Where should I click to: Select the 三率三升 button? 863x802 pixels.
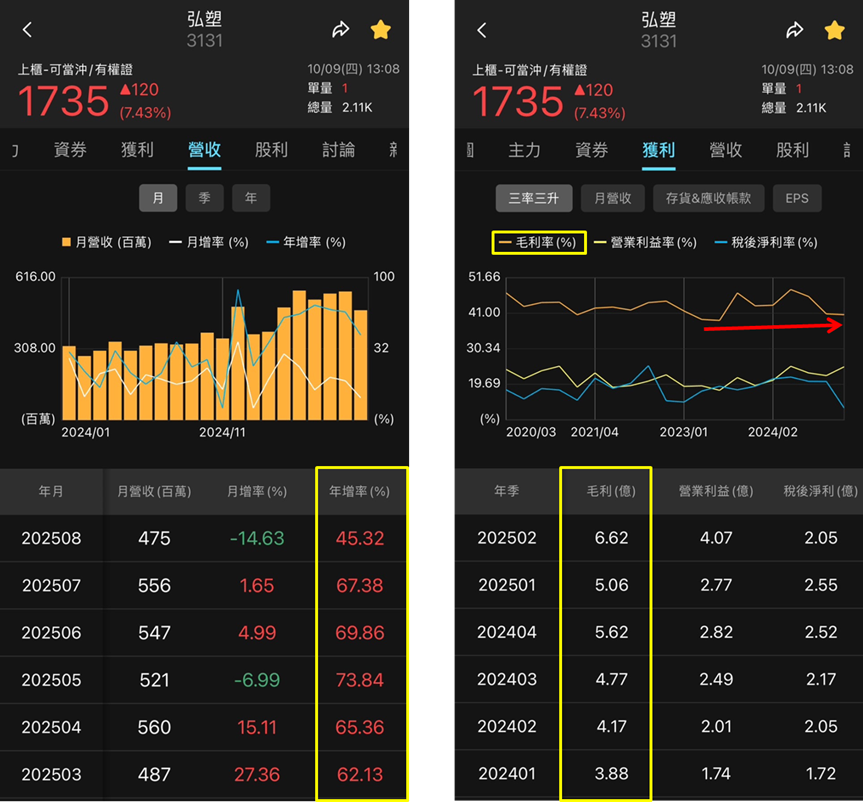coord(534,198)
